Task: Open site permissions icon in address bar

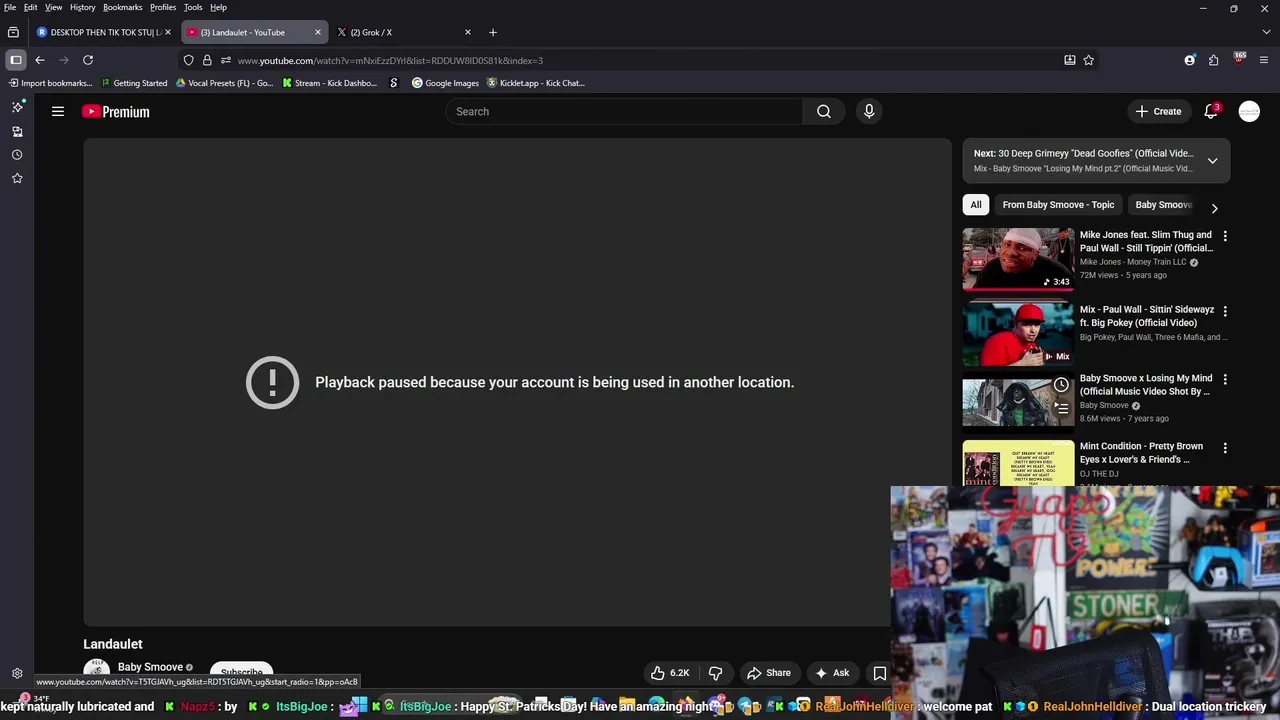Action: 225,60
